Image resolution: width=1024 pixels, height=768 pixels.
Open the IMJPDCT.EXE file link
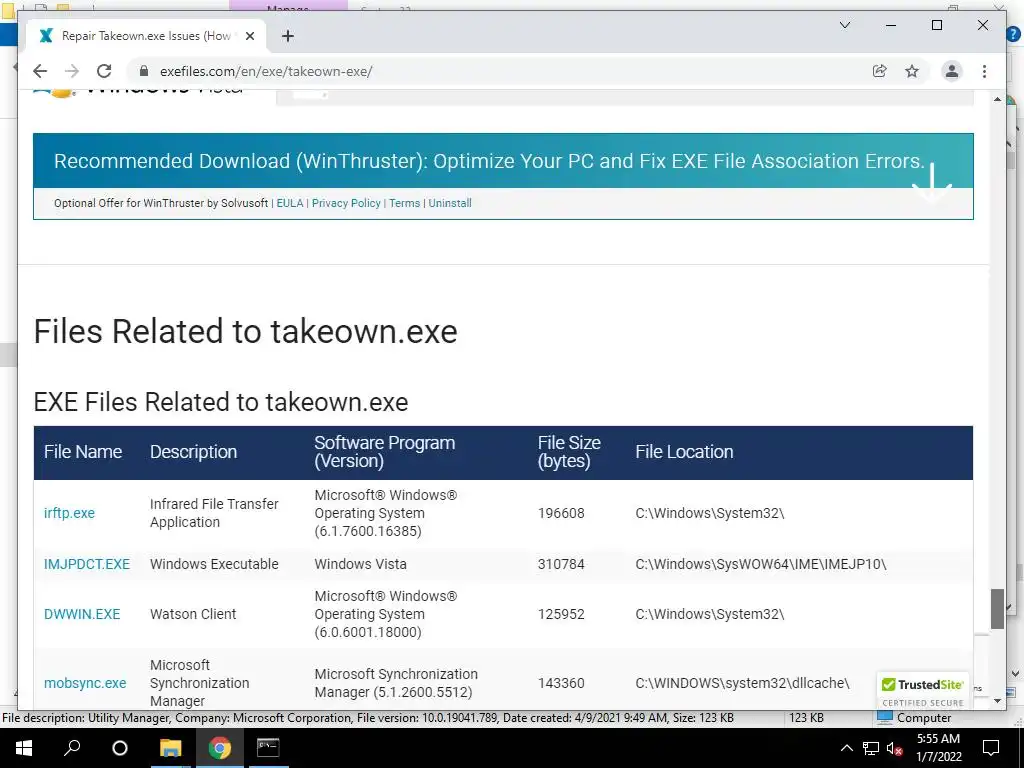(x=87, y=564)
